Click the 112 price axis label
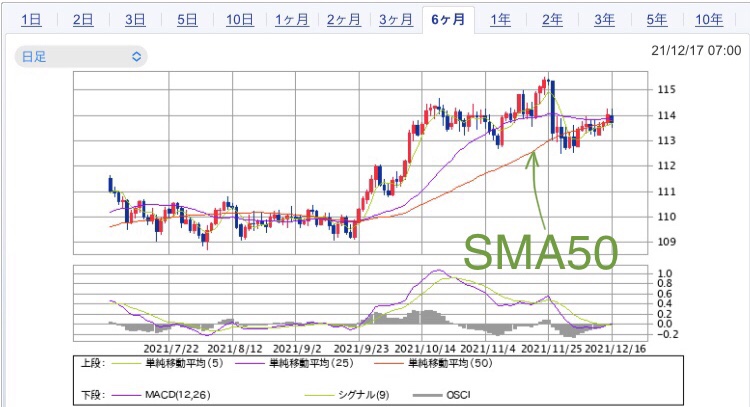Screen dimensions: 750x407 click(666, 166)
